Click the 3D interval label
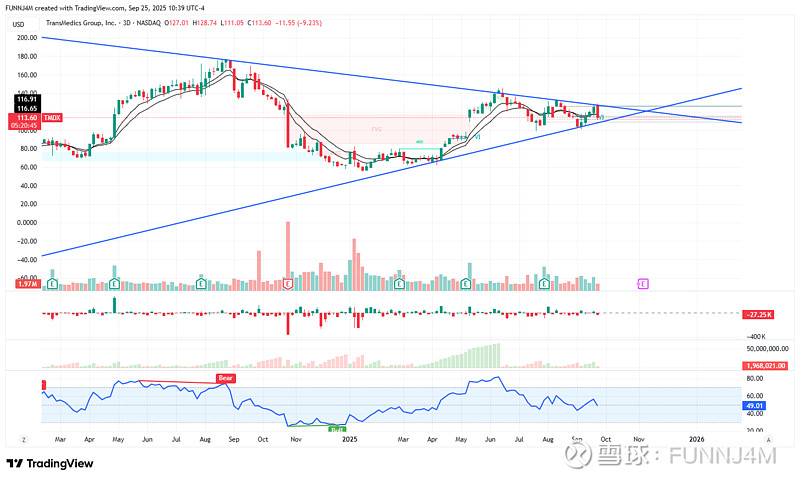The height and width of the screenshot is (480, 800). click(127, 23)
